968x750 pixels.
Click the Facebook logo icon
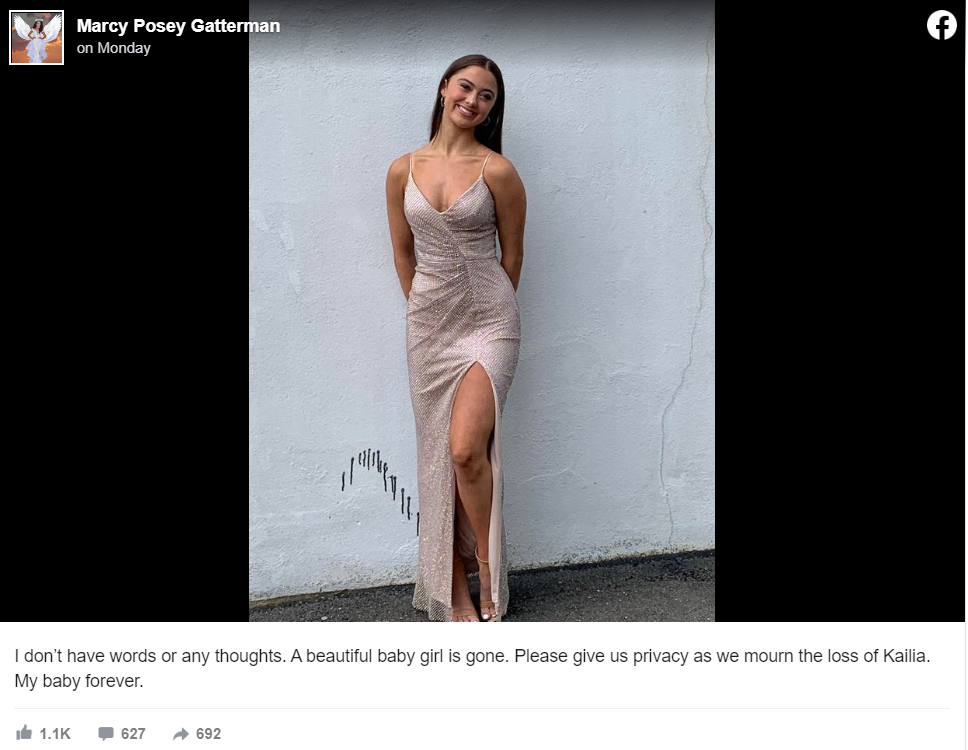point(941,25)
